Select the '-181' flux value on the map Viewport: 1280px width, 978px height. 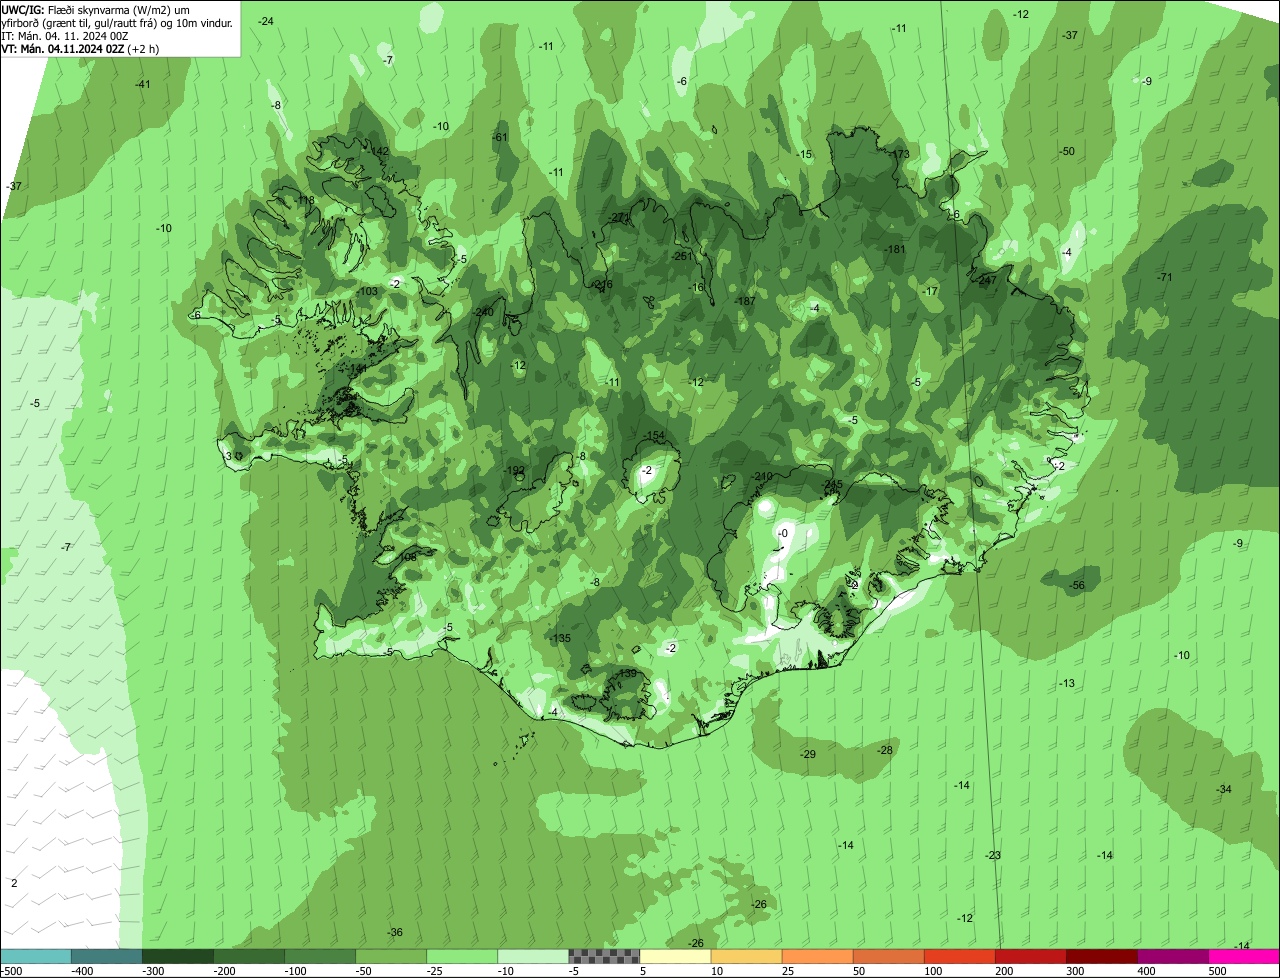point(895,249)
